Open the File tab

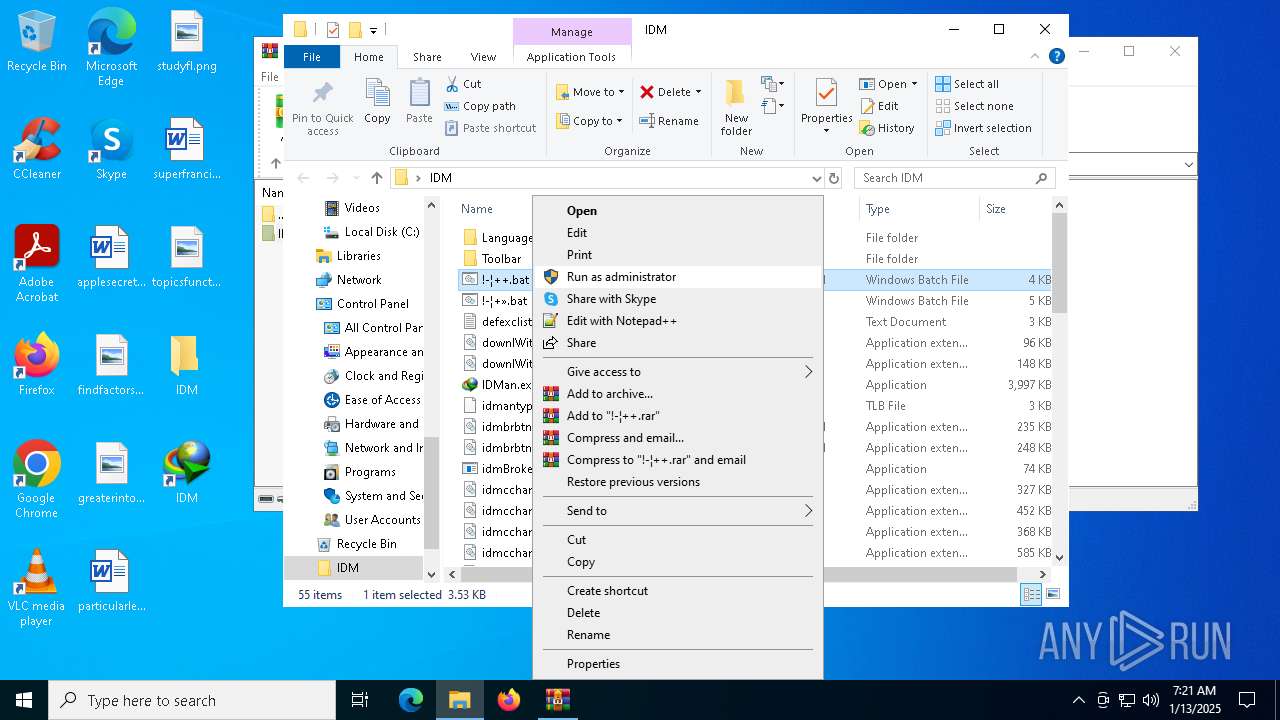[312, 57]
